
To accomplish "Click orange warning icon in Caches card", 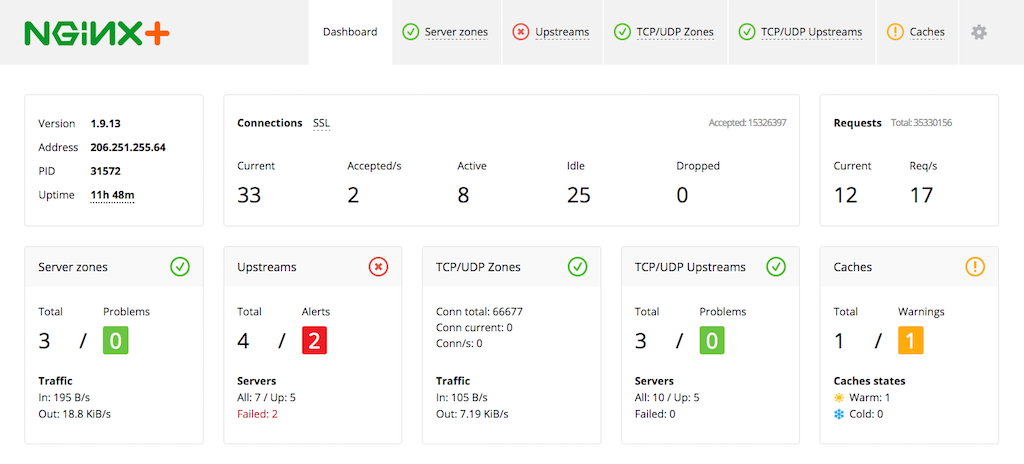I will pos(975,267).
